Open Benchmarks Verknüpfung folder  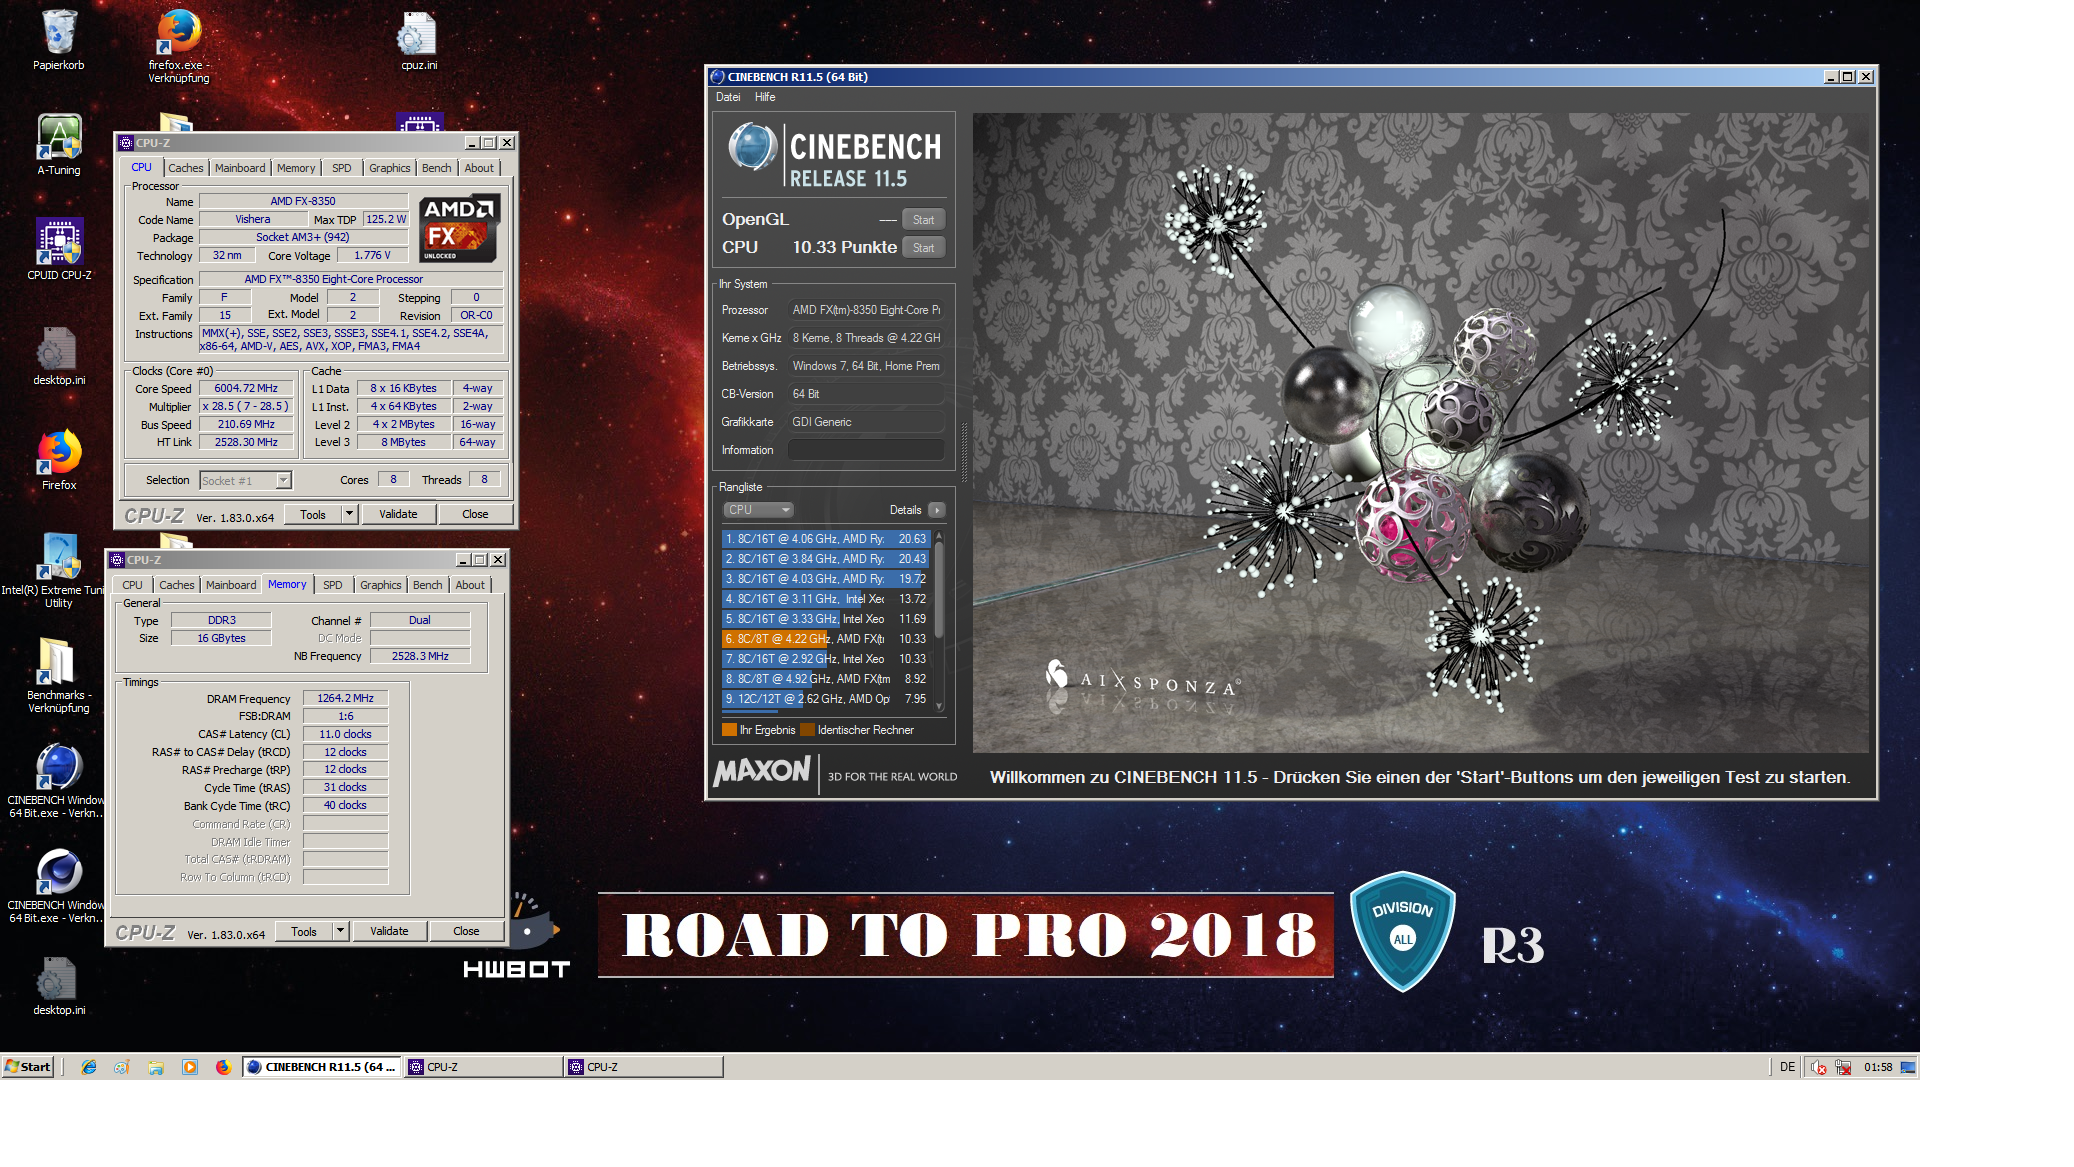click(x=59, y=676)
